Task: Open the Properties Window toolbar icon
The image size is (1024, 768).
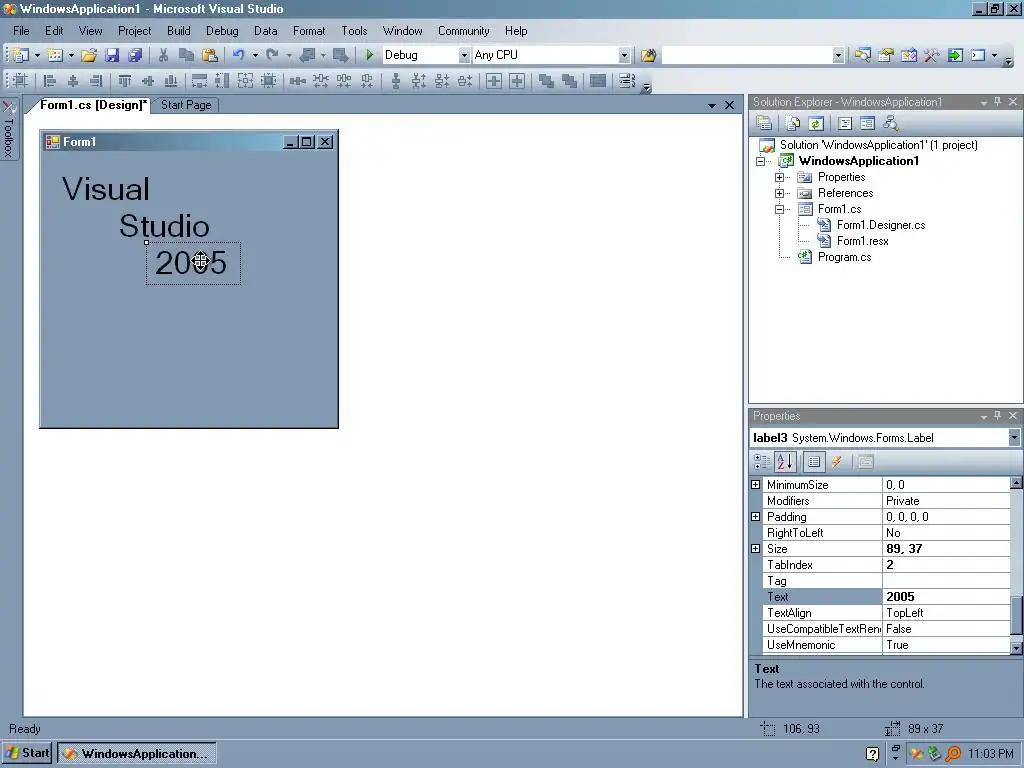Action: pos(886,56)
